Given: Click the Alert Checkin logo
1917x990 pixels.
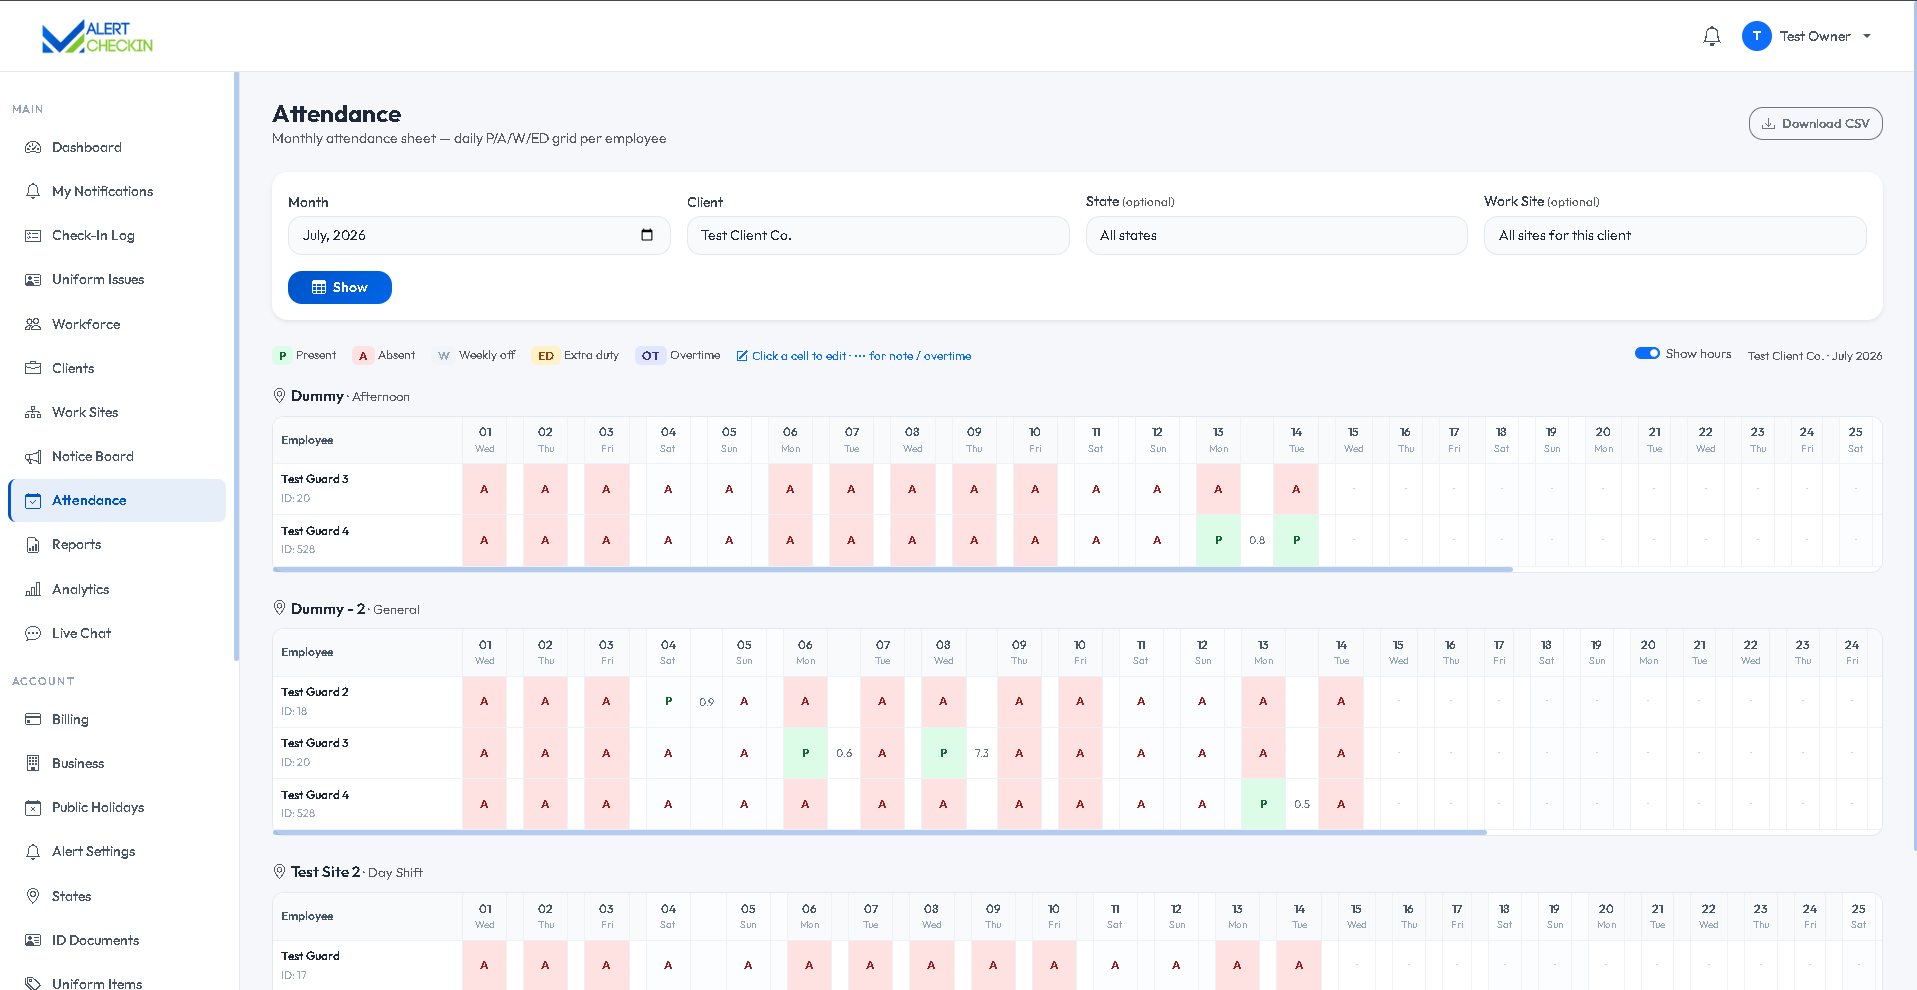Looking at the screenshot, I should tap(97, 37).
